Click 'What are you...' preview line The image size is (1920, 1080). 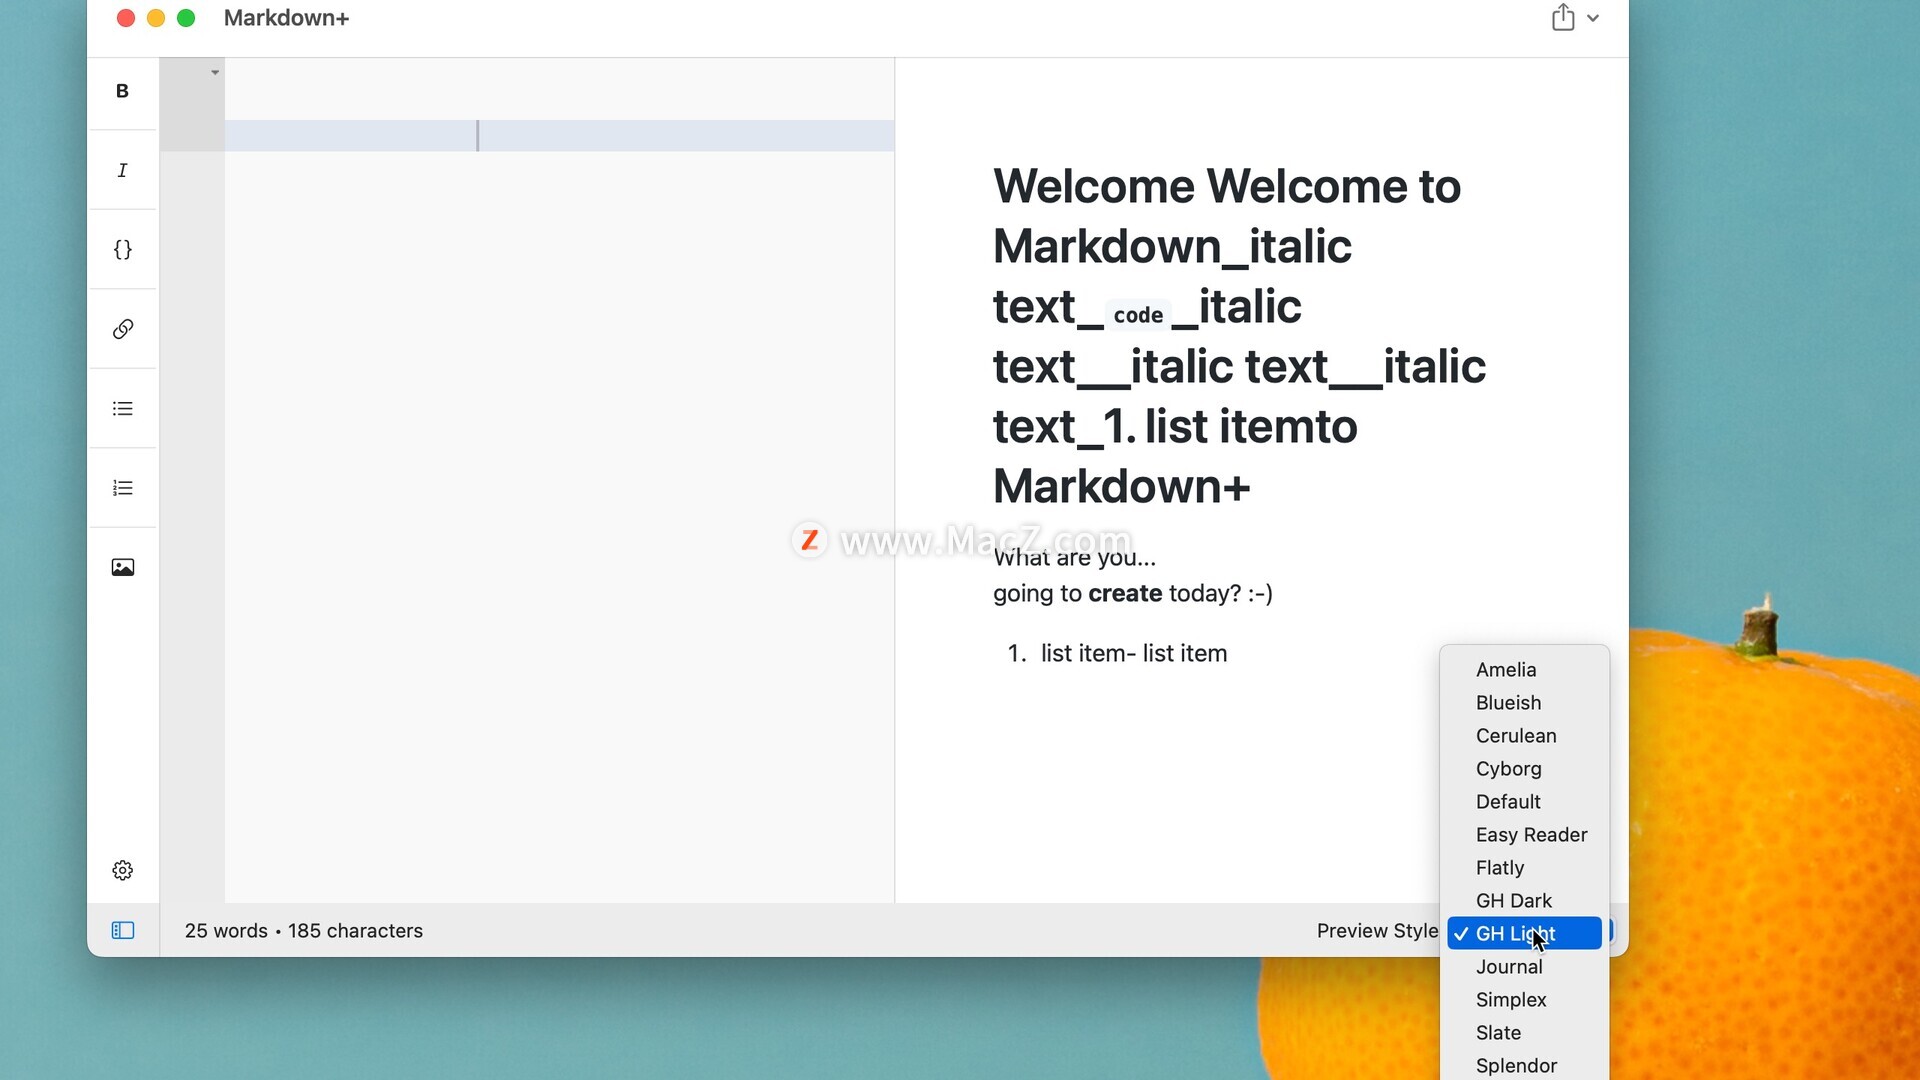click(x=1074, y=557)
